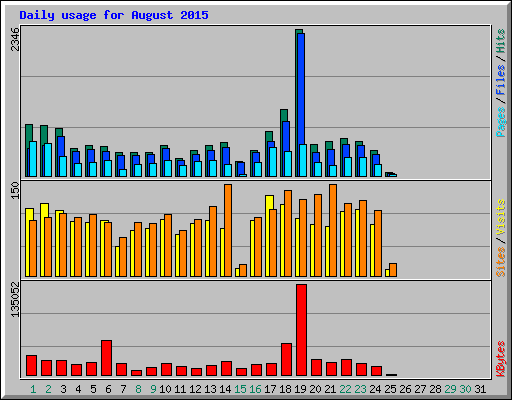Screen dimensions: 512x400
Task: Select the orange visits bar for day 14
Action: pos(228,230)
